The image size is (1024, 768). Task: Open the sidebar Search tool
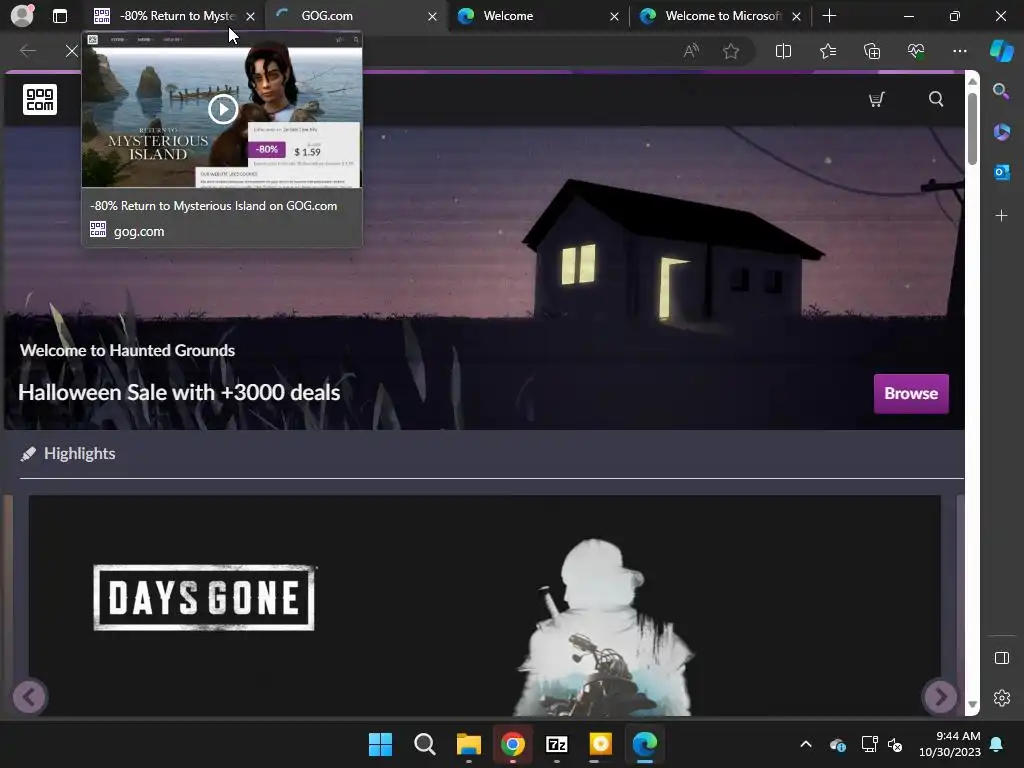[x=1001, y=91]
